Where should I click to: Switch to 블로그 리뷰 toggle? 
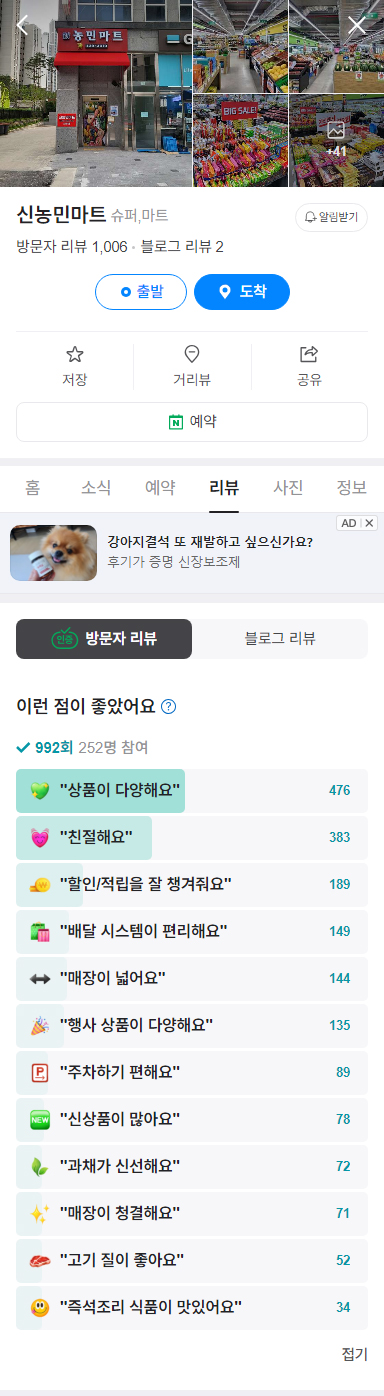point(280,639)
